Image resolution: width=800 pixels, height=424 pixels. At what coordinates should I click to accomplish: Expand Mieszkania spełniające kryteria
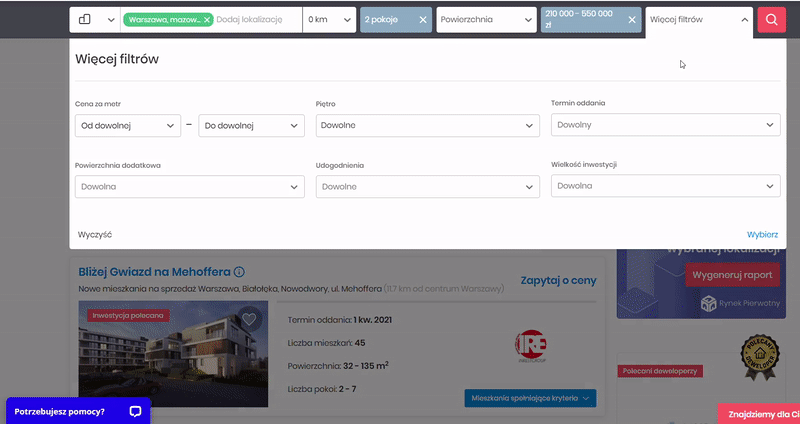(x=530, y=398)
